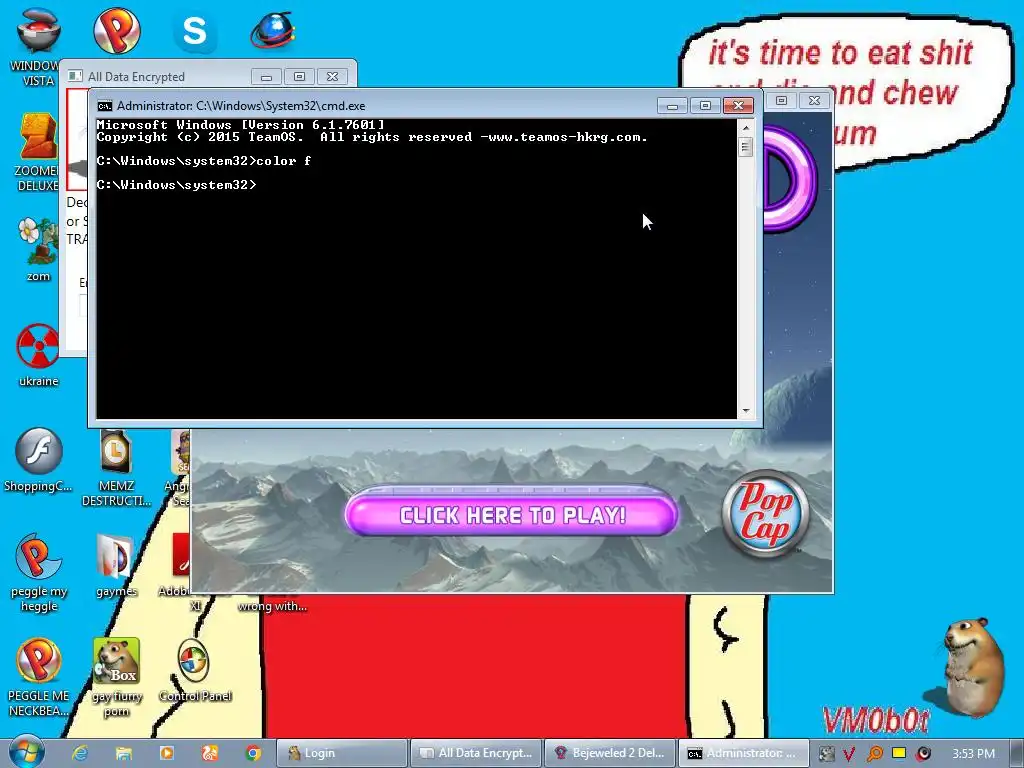Click the cmd window scrollbar thumb
This screenshot has height=768, width=1024.
point(745,147)
